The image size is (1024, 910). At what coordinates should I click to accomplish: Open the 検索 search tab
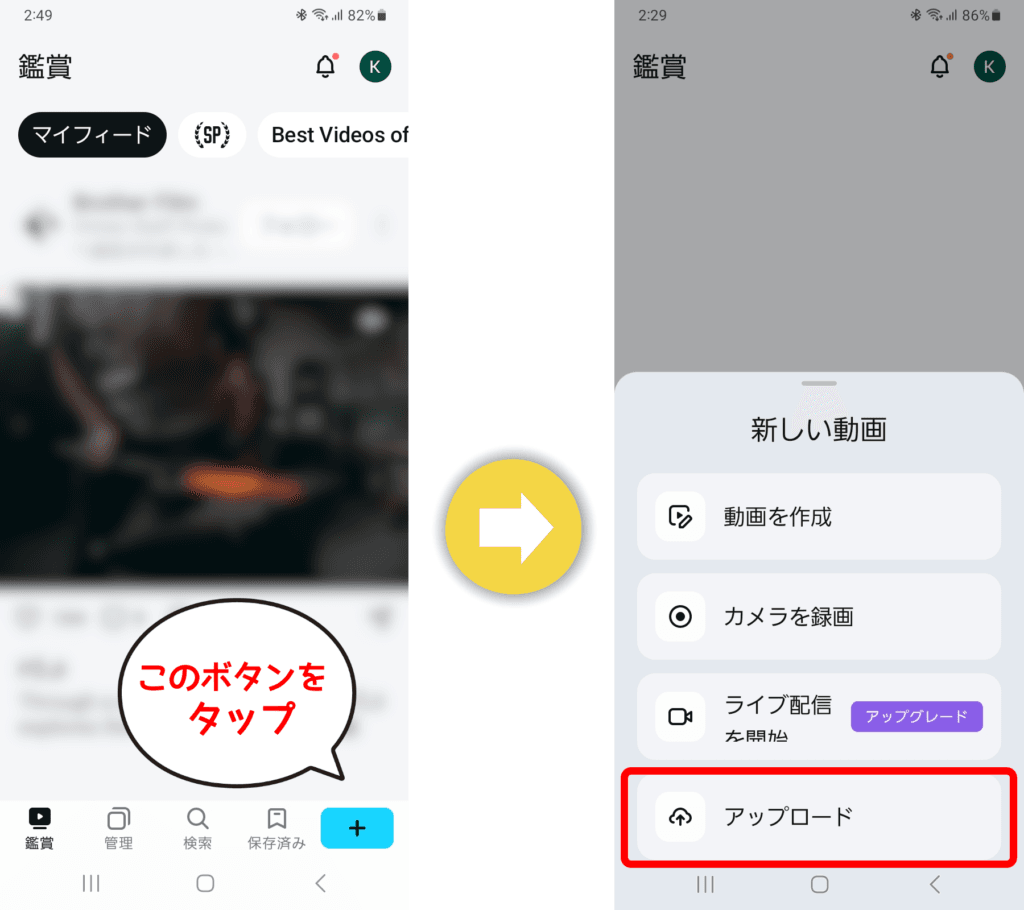[x=198, y=829]
